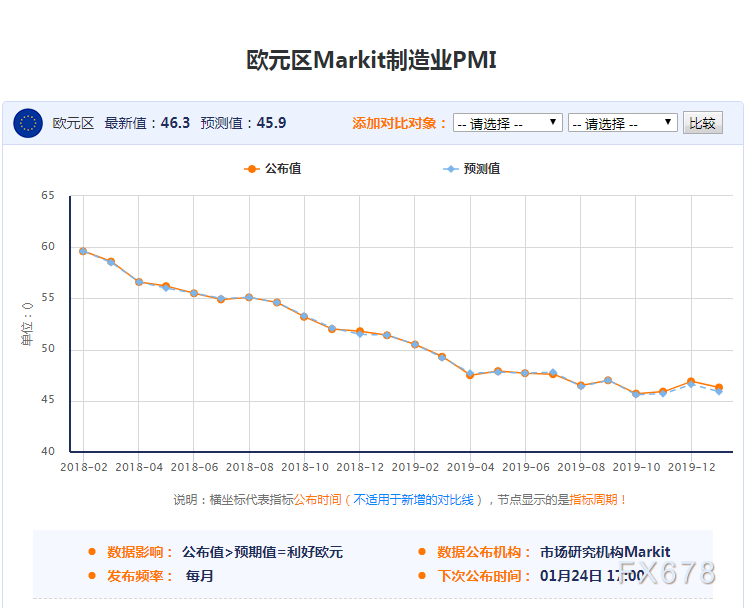
Task: Click the blue 不适用于新增的对比线 text
Action: (x=413, y=500)
